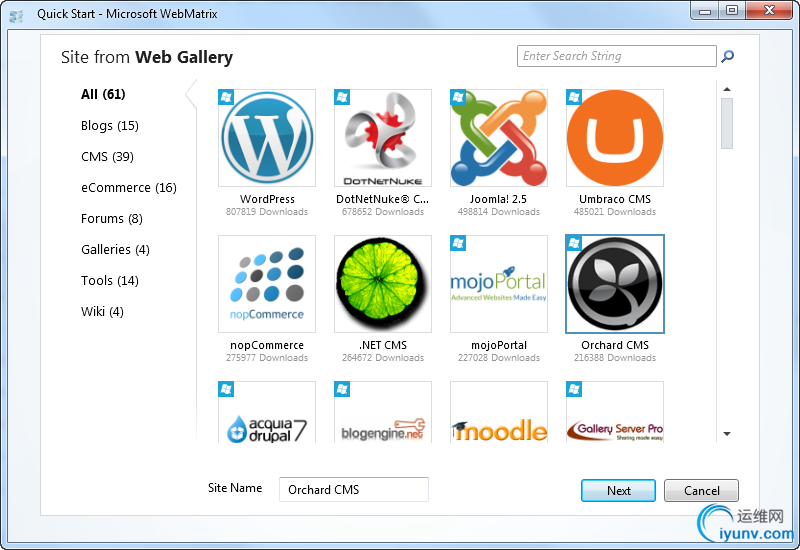Open the Galleries category
Viewport: 800px width, 550px height.
click(115, 249)
